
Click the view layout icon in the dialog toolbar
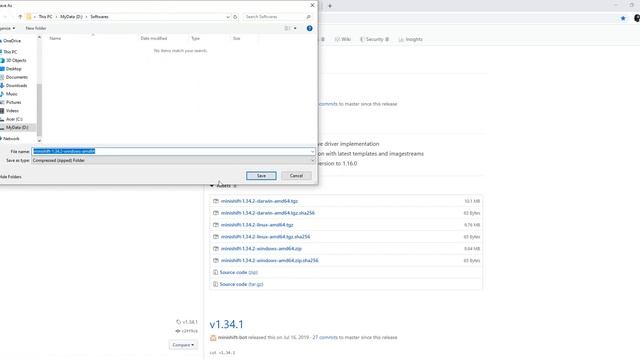pos(287,28)
